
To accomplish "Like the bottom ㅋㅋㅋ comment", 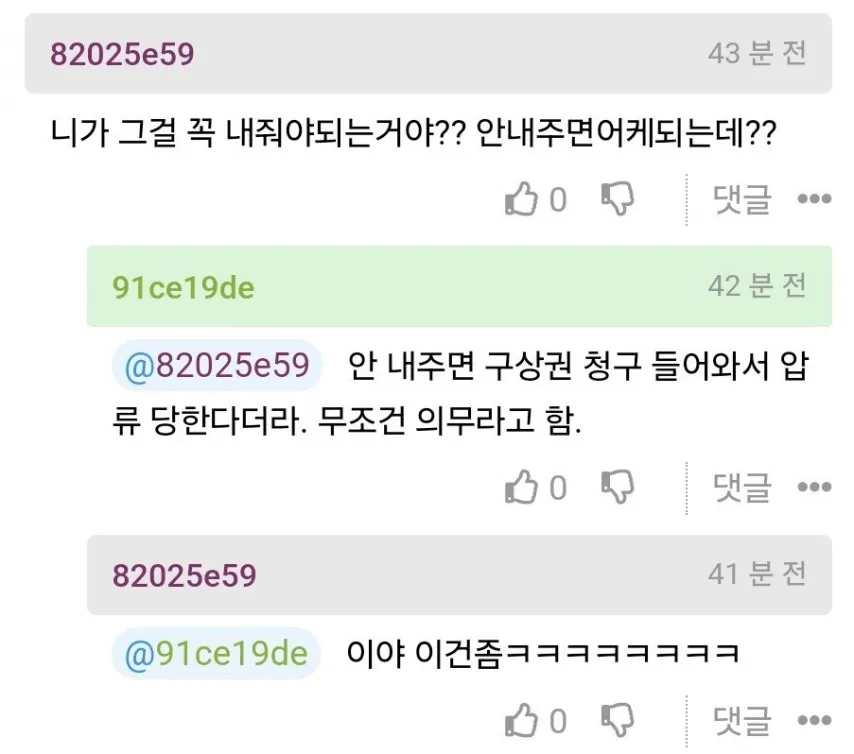I will (523, 720).
